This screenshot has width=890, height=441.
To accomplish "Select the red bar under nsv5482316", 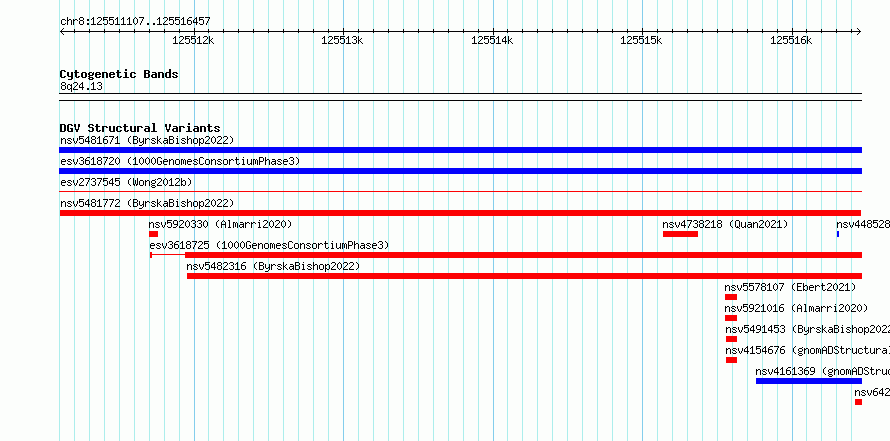I will tap(524, 276).
